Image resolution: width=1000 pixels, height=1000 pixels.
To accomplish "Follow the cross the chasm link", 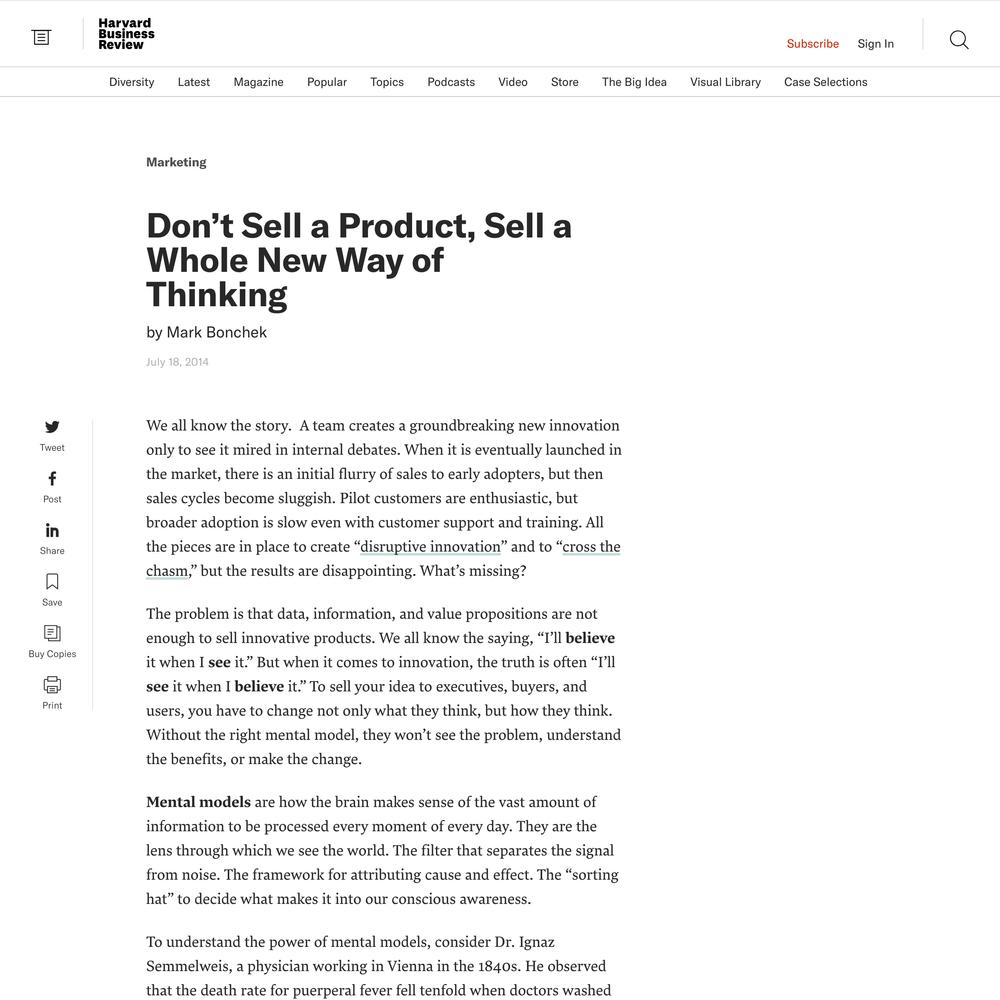I will [x=383, y=559].
